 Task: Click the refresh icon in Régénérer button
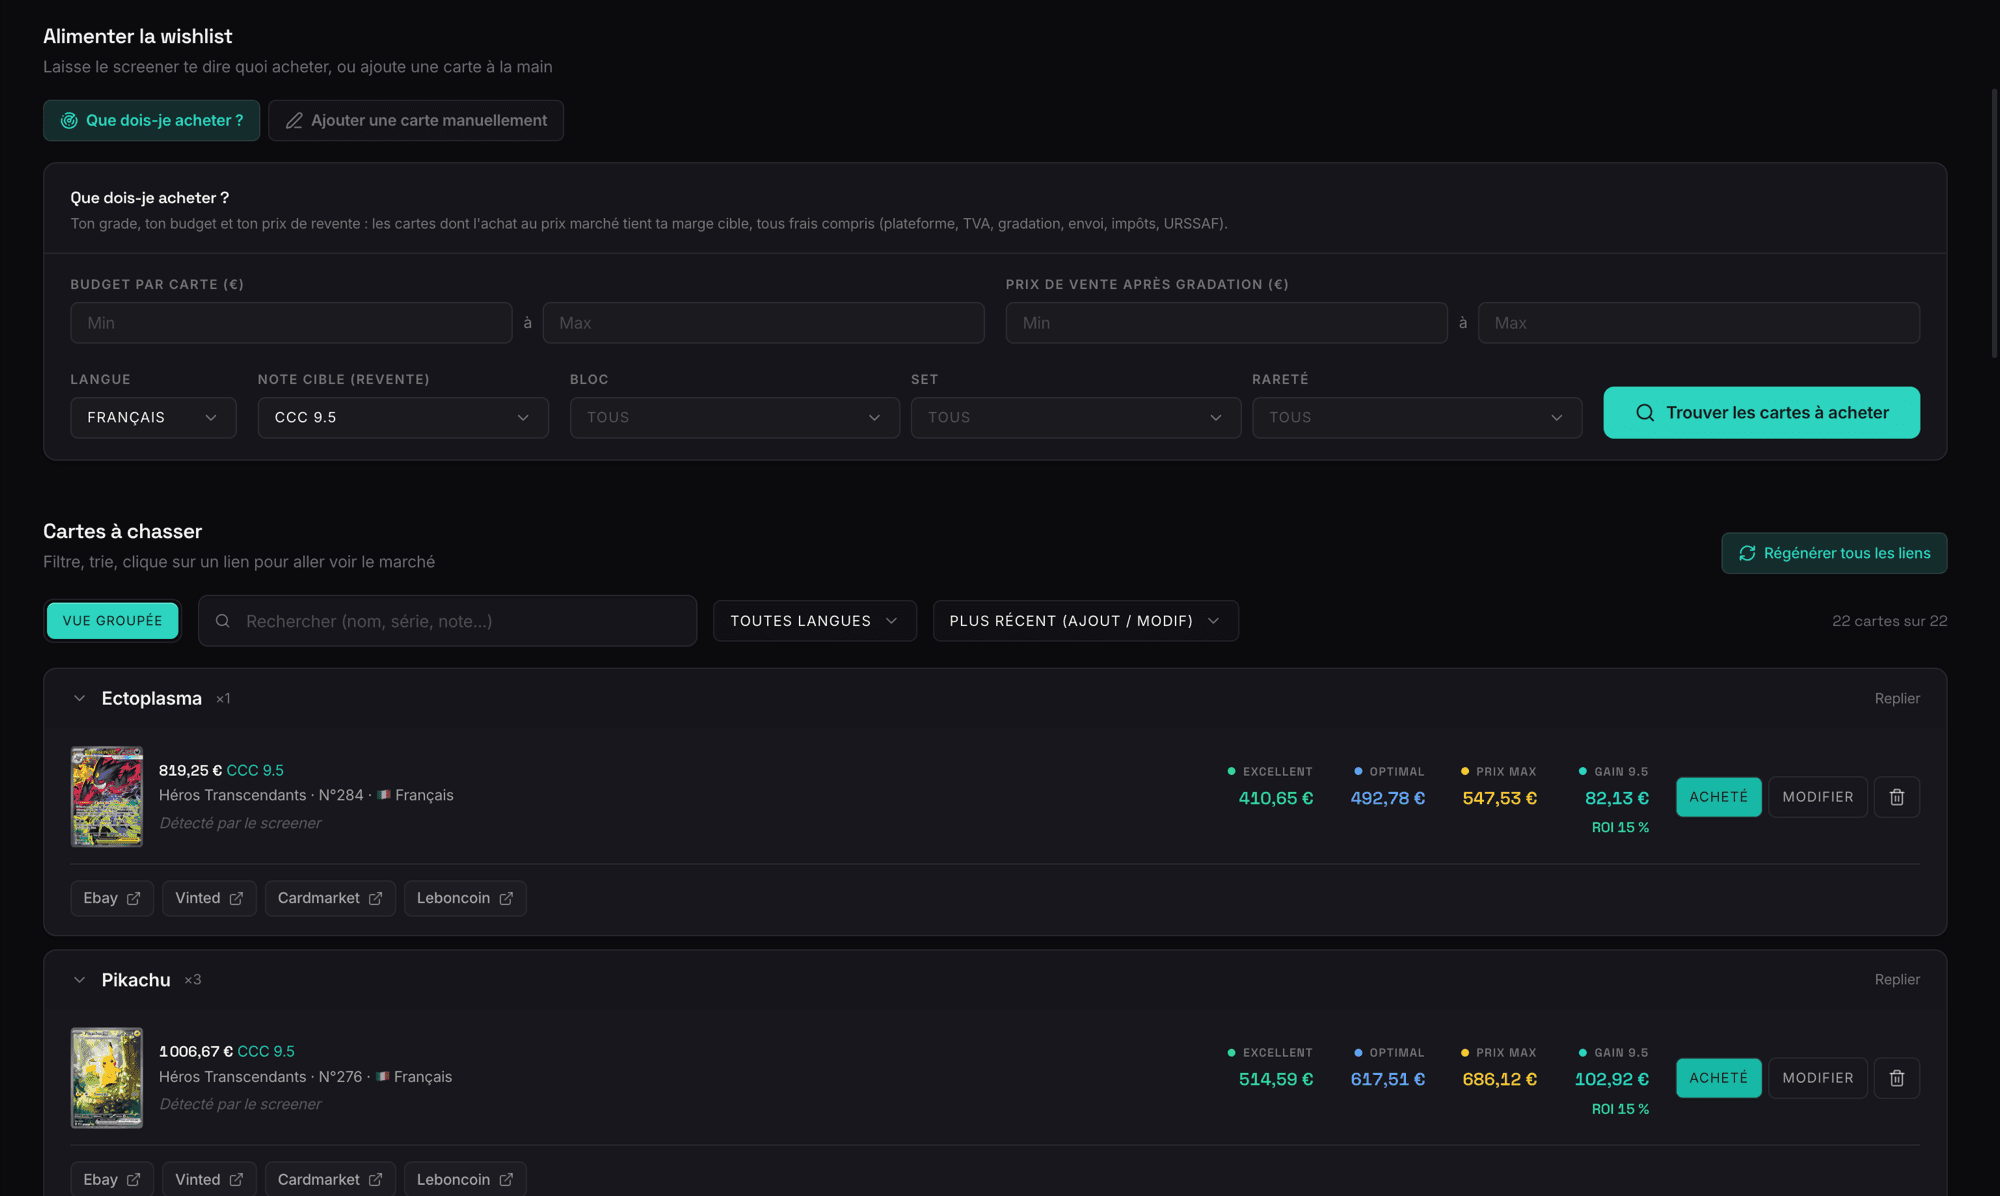tap(1747, 553)
